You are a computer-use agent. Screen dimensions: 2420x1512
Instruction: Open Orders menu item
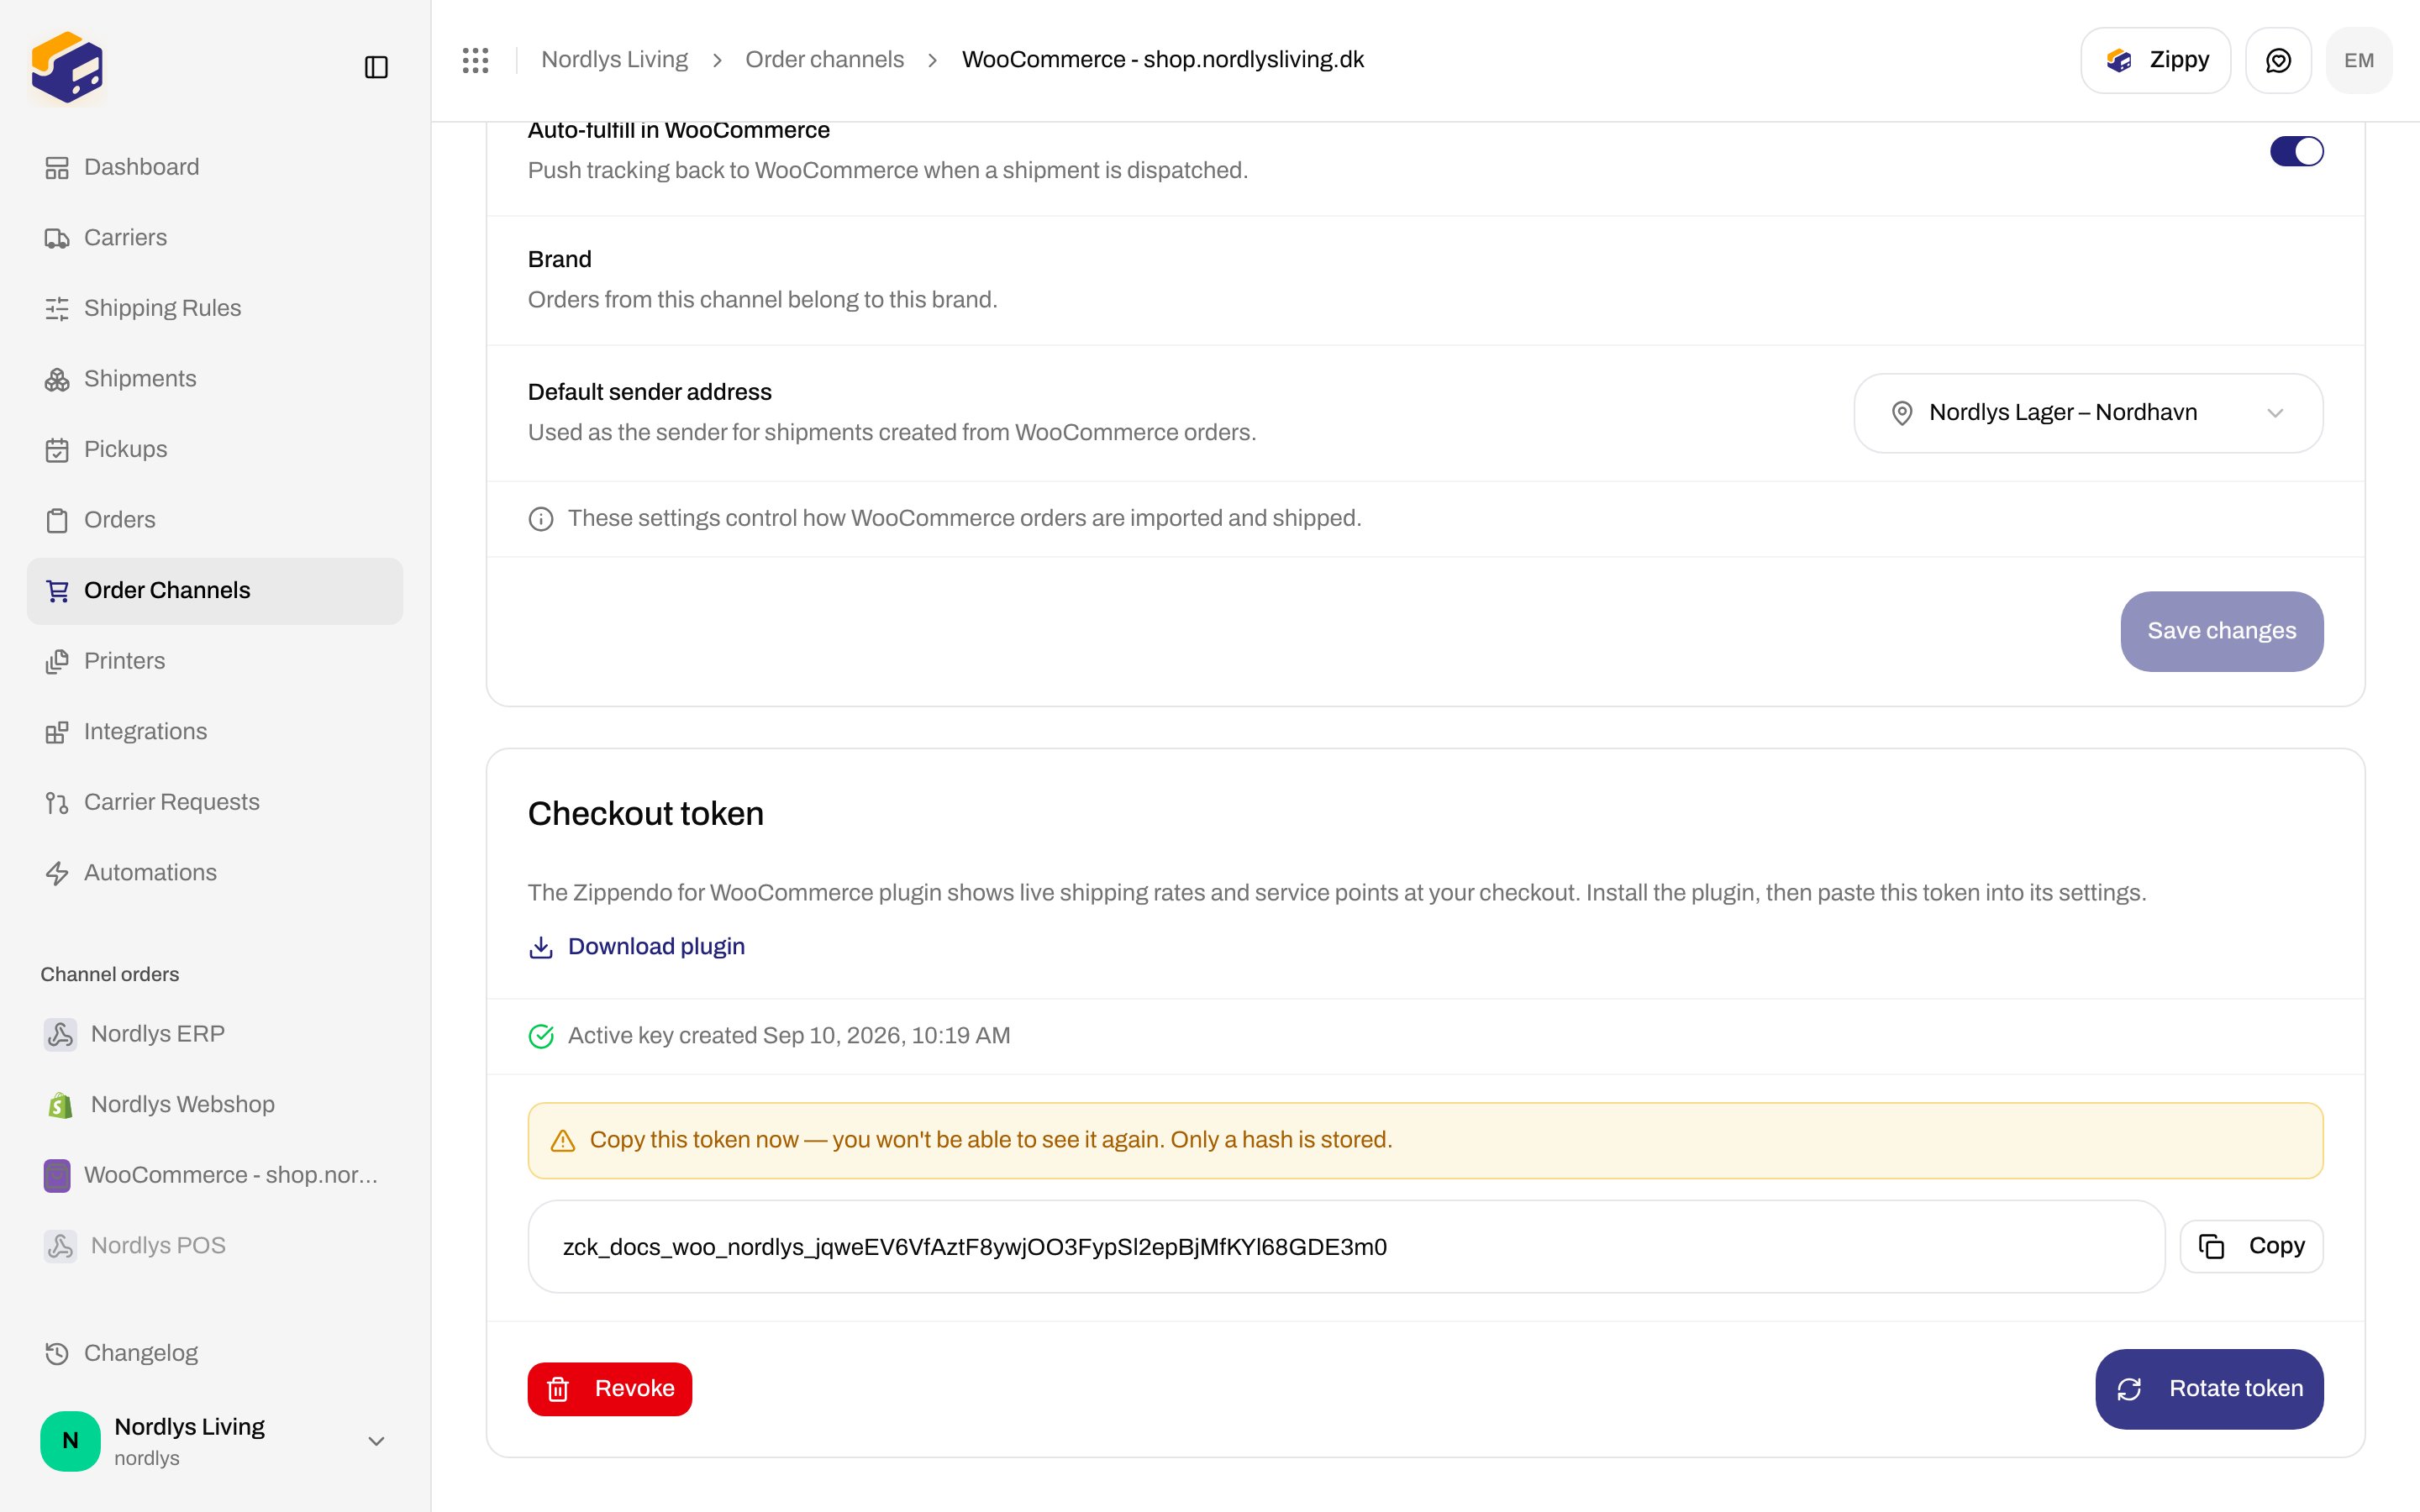coord(215,519)
